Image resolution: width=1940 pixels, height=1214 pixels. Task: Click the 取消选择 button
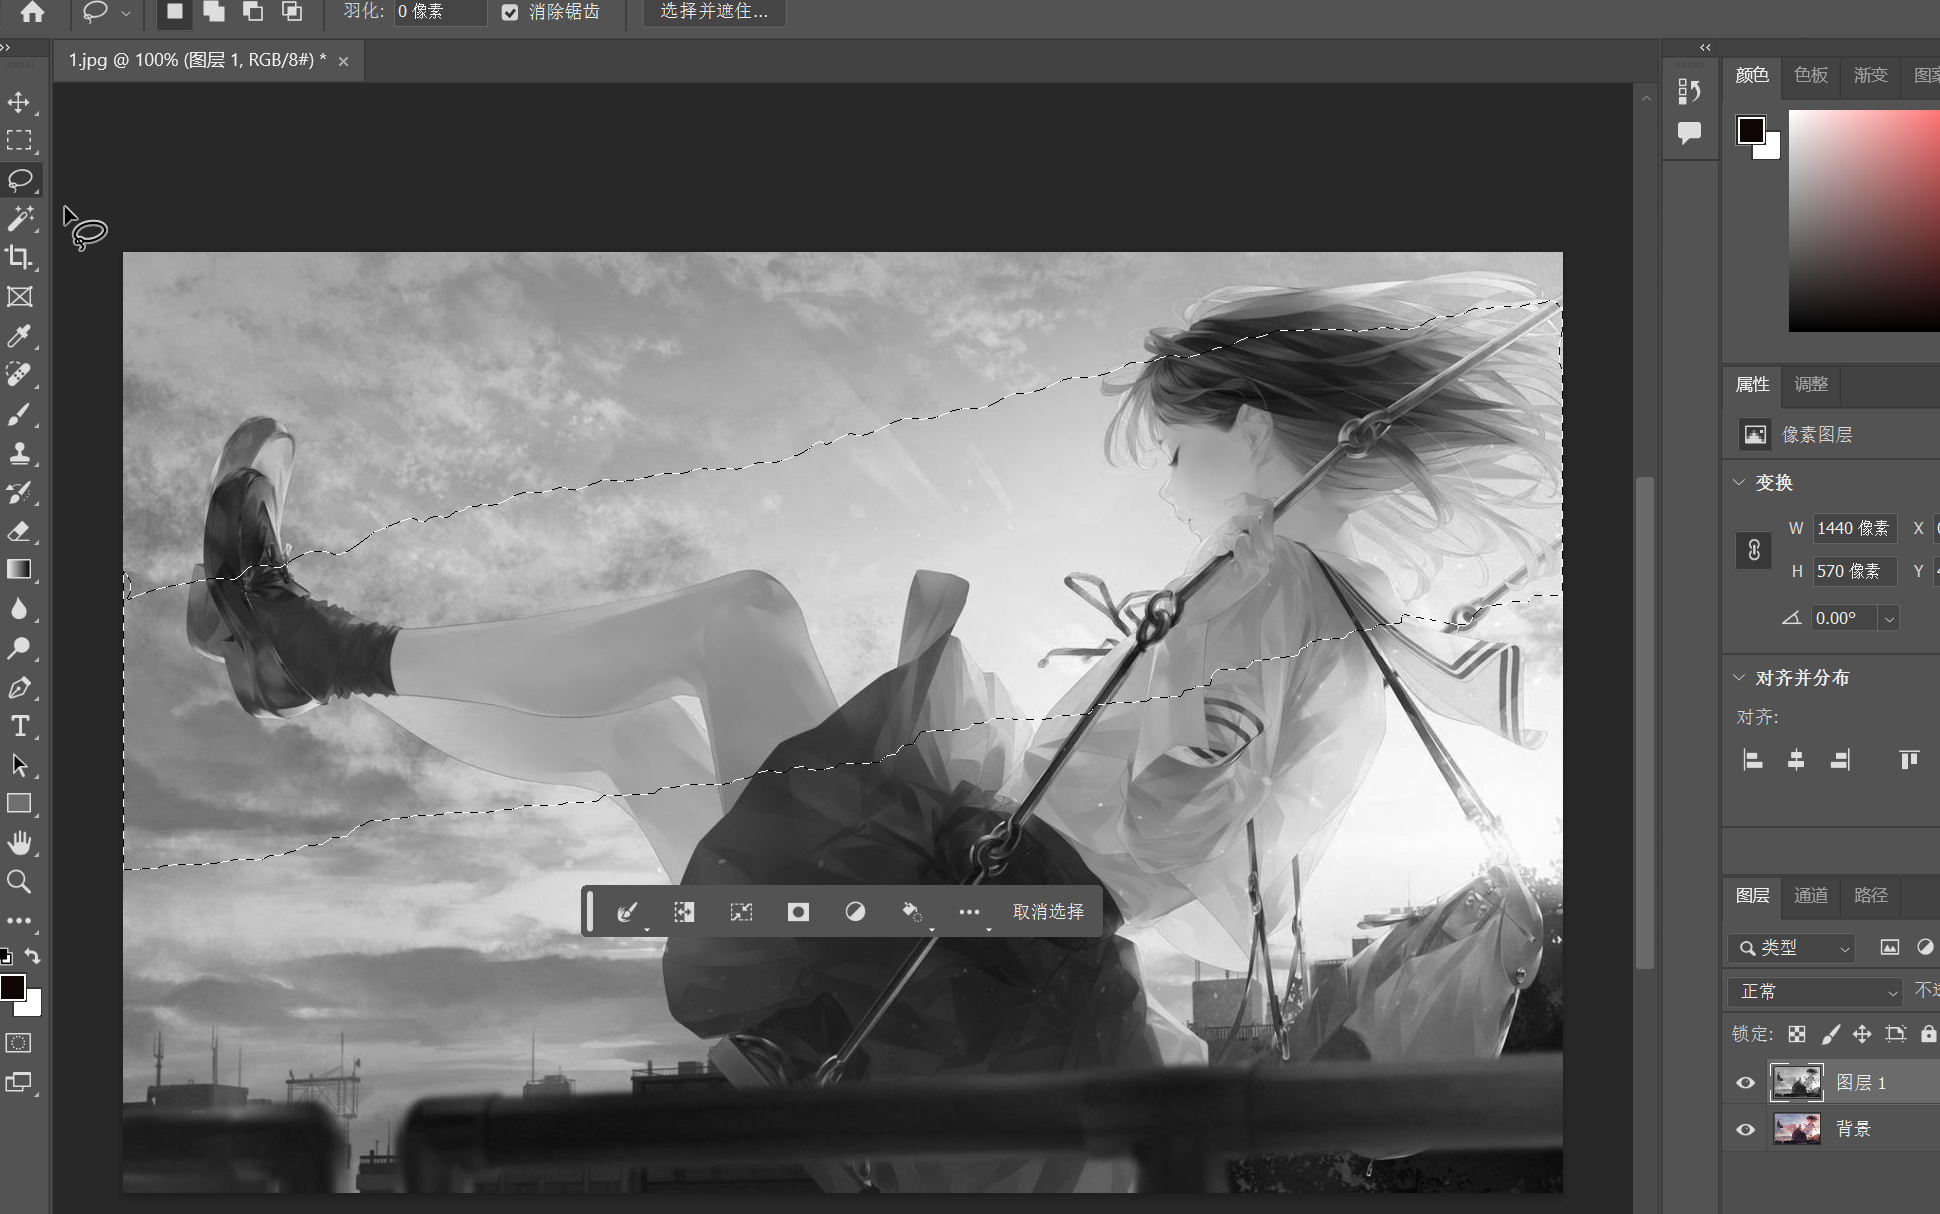1047,911
